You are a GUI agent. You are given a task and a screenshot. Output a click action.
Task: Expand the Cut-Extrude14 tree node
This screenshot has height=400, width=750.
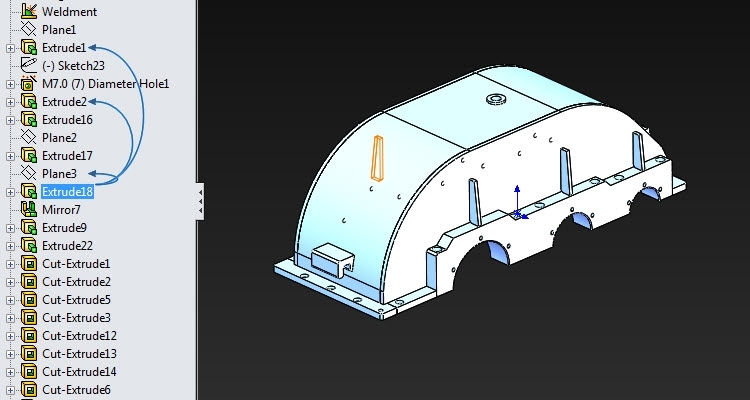coord(10,372)
